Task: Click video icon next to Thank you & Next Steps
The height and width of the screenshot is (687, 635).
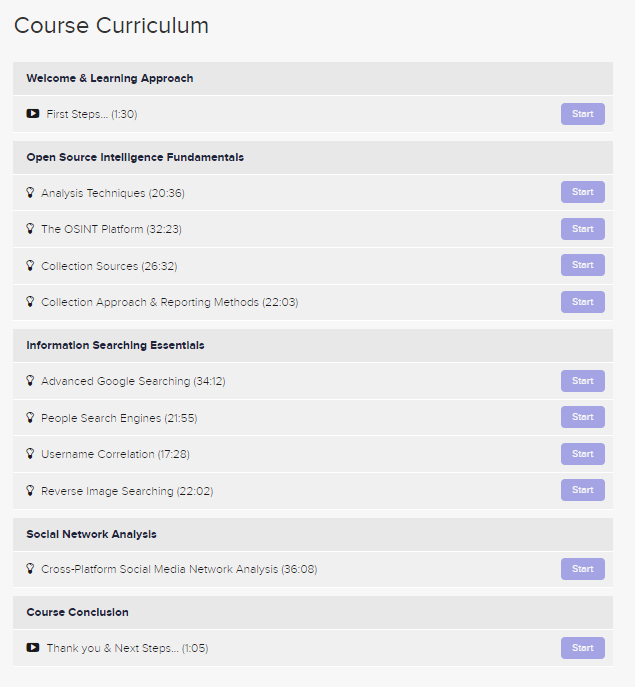Action: pos(33,648)
